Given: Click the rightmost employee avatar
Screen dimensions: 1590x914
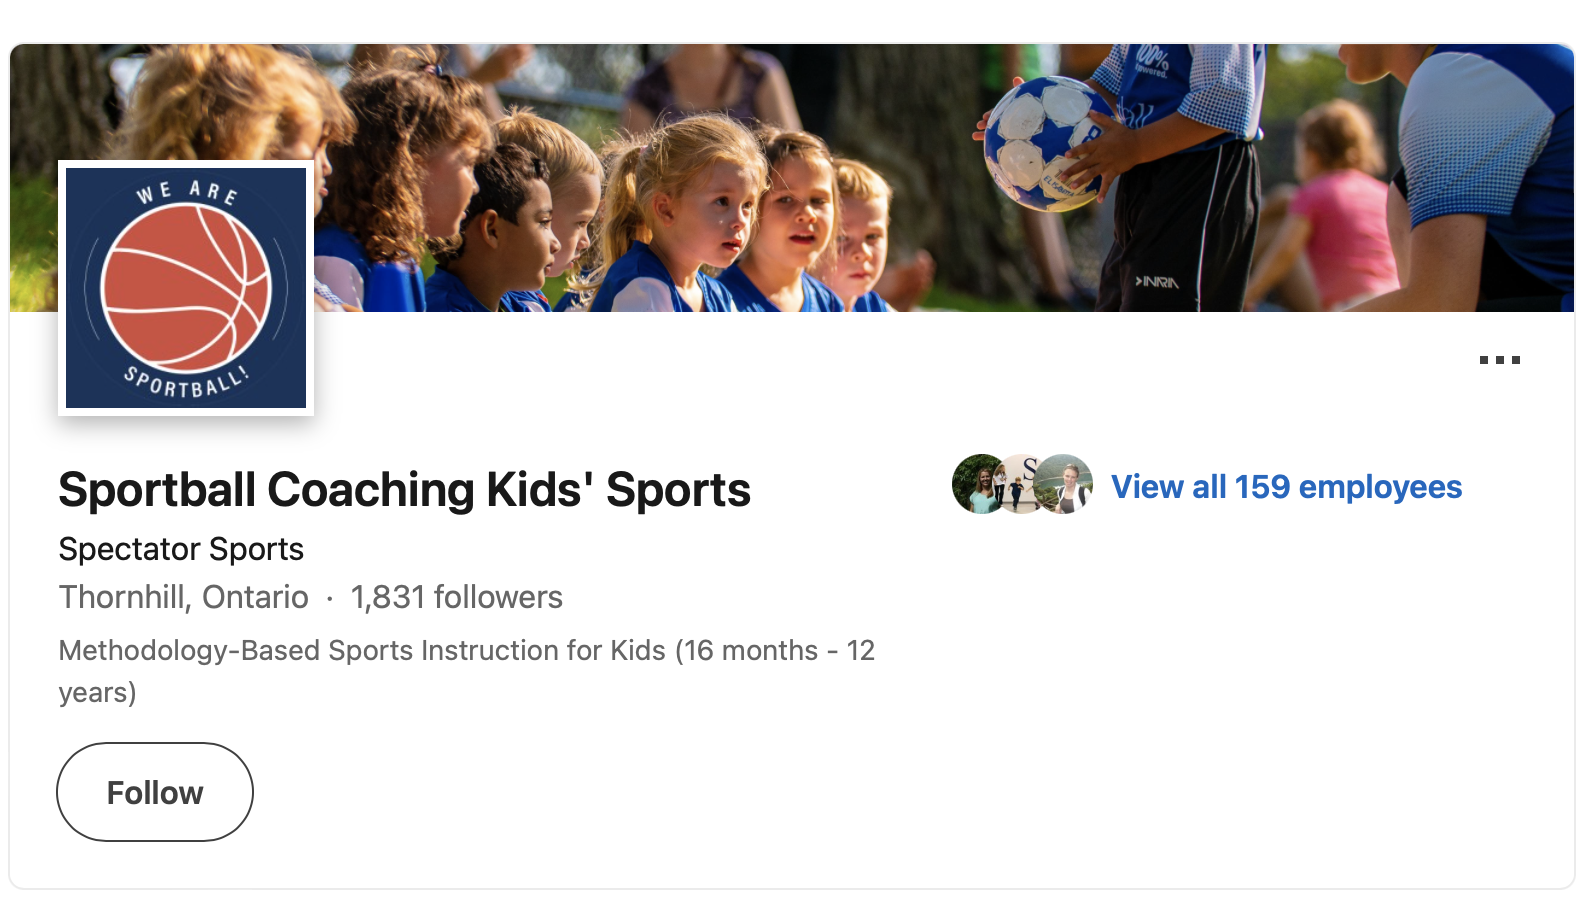Looking at the screenshot, I should 1066,484.
